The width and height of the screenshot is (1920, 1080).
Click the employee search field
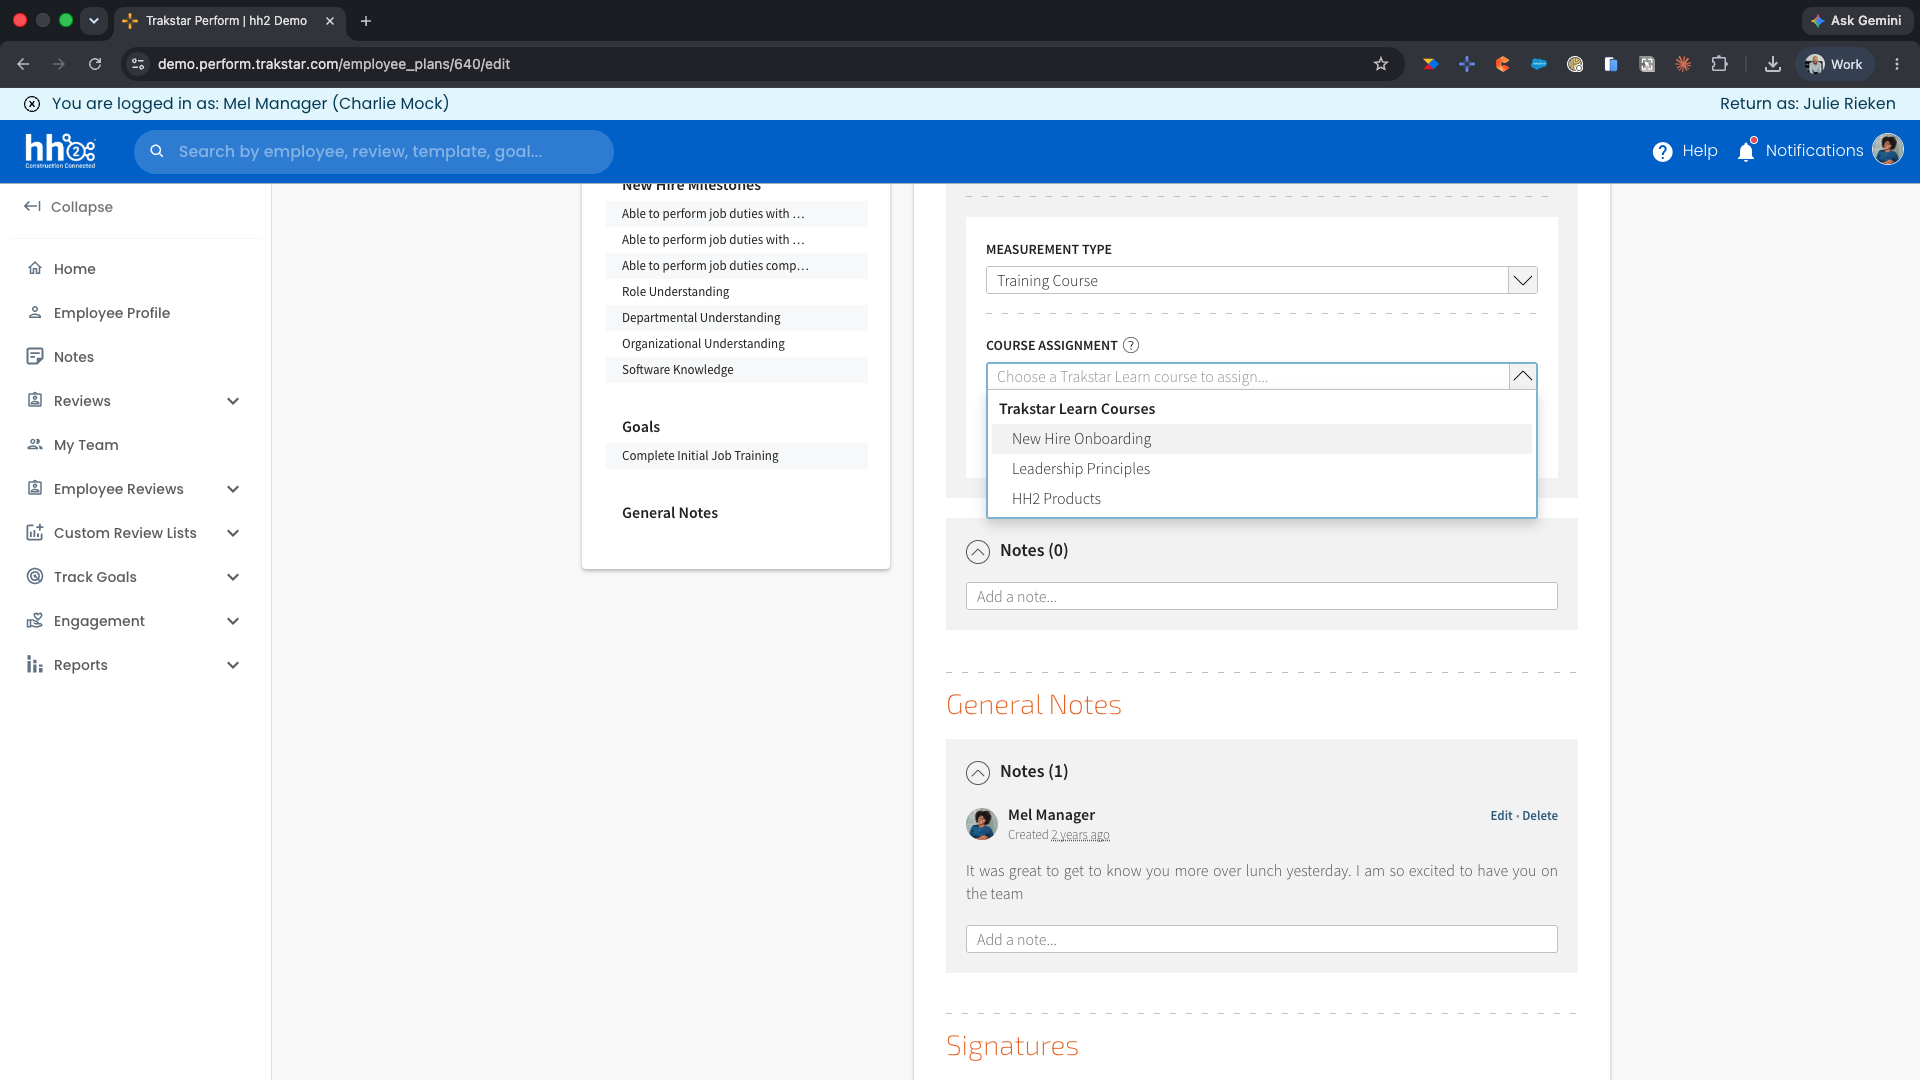pos(374,152)
